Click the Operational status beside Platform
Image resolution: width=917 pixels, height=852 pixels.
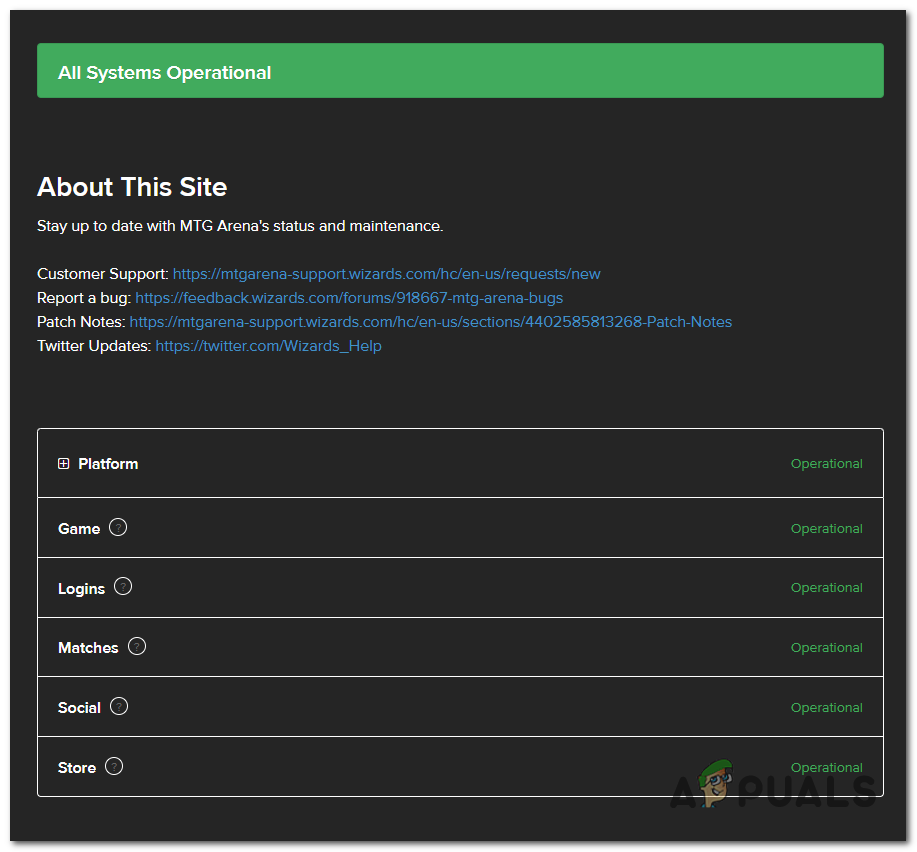pos(826,463)
